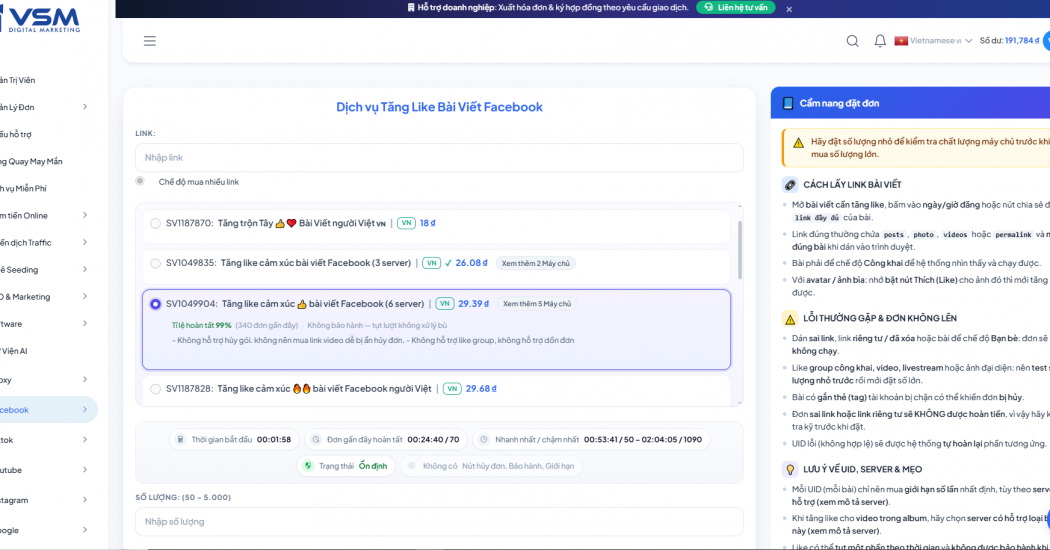Expand the Youtube sidebar chevron
The image size is (1050, 550).
85,470
